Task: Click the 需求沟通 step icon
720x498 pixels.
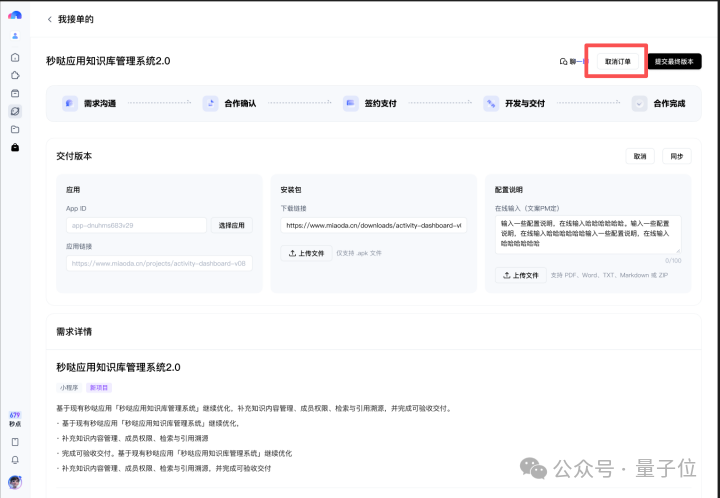Action: [70, 103]
